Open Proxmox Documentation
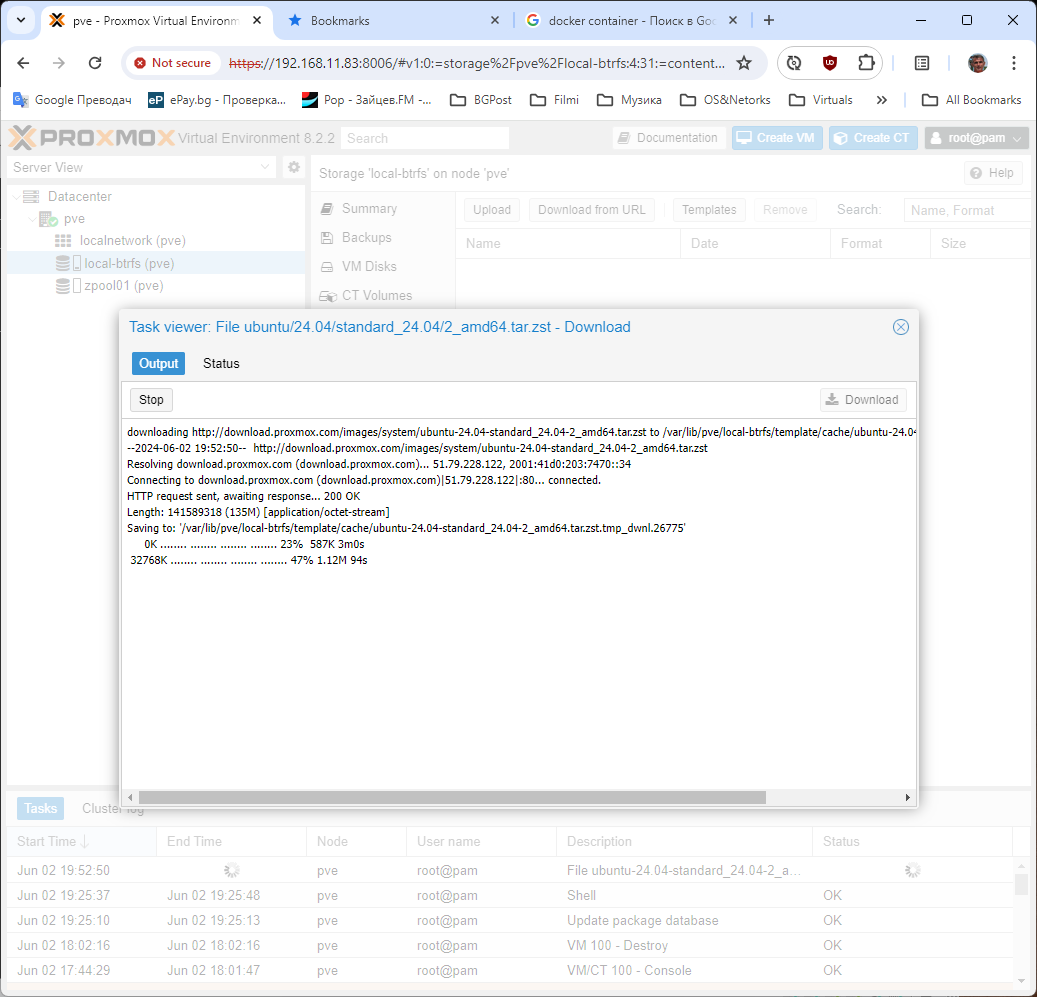Viewport: 1037px width, 997px height. point(668,138)
